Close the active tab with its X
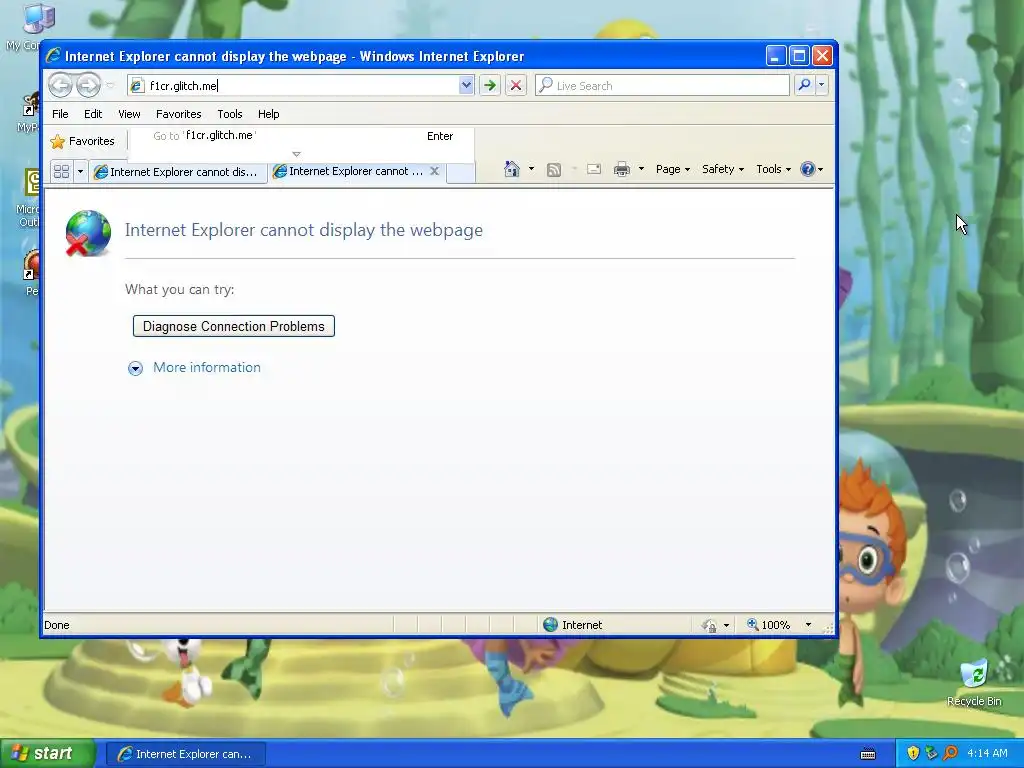Screen dimensions: 1024x768 coord(434,171)
